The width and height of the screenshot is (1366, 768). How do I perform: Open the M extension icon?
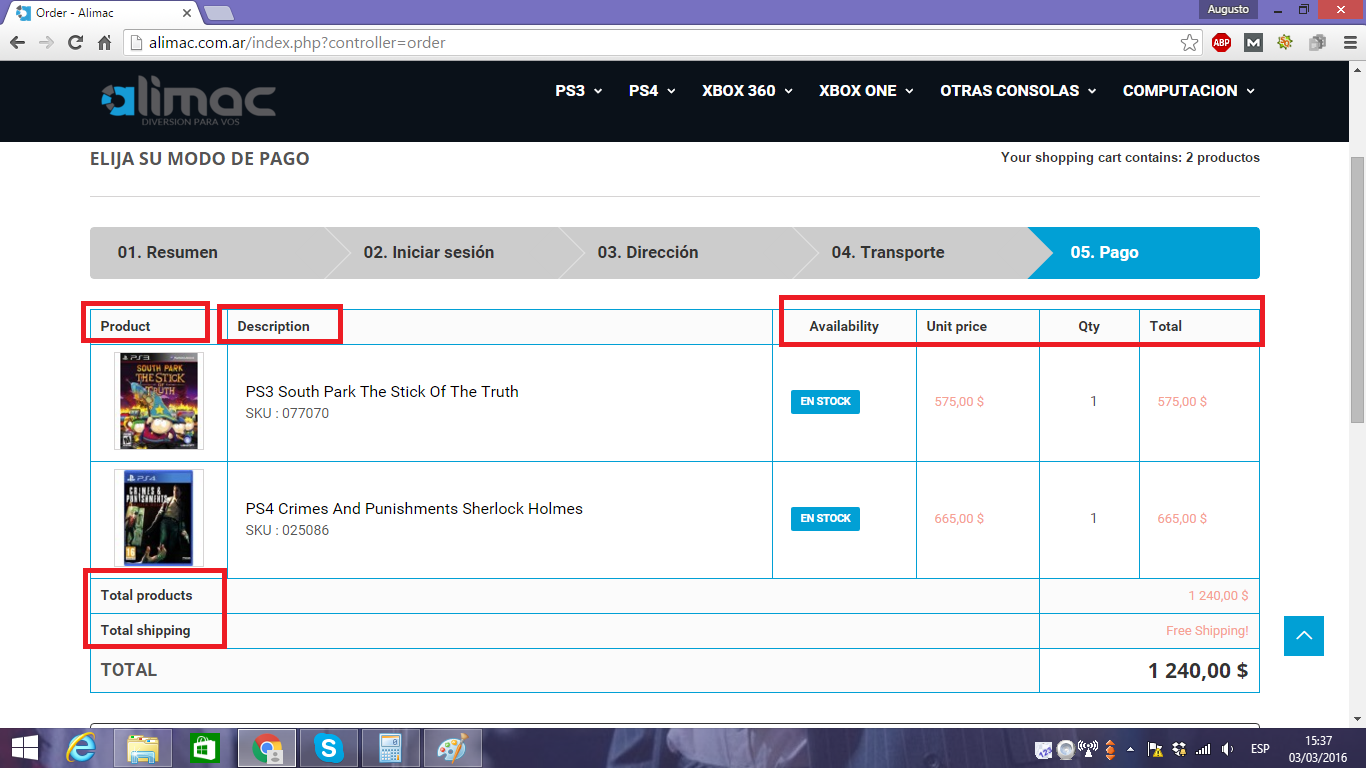coord(1253,43)
